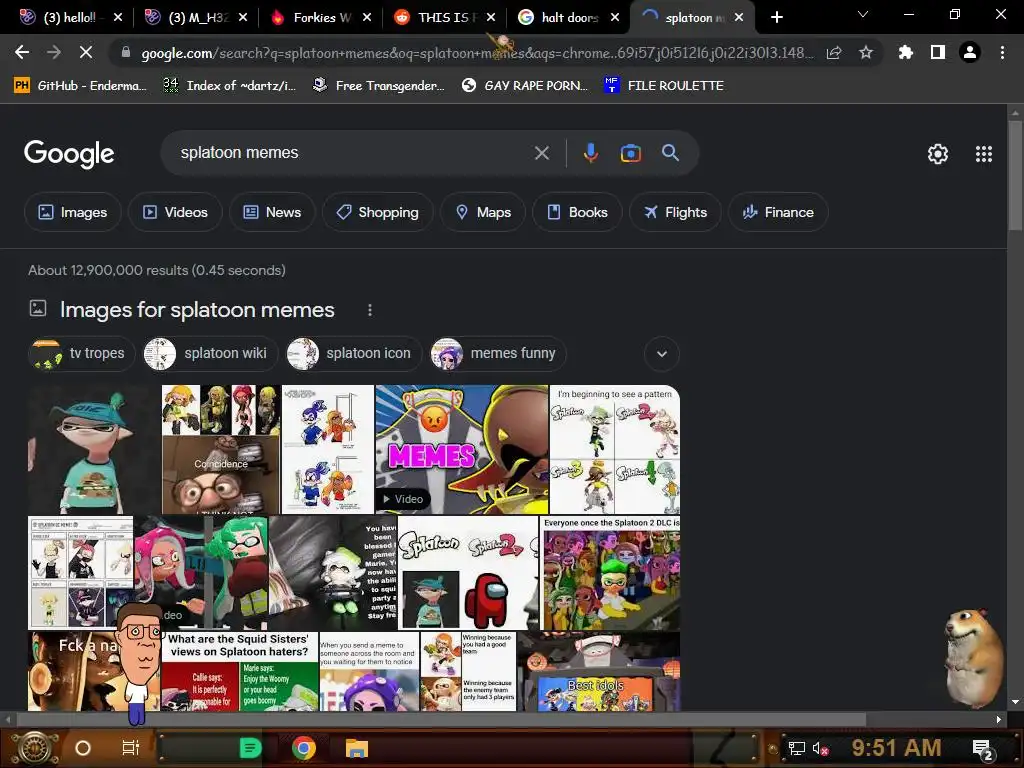
Task: Search by image with the camera icon
Action: coord(630,153)
